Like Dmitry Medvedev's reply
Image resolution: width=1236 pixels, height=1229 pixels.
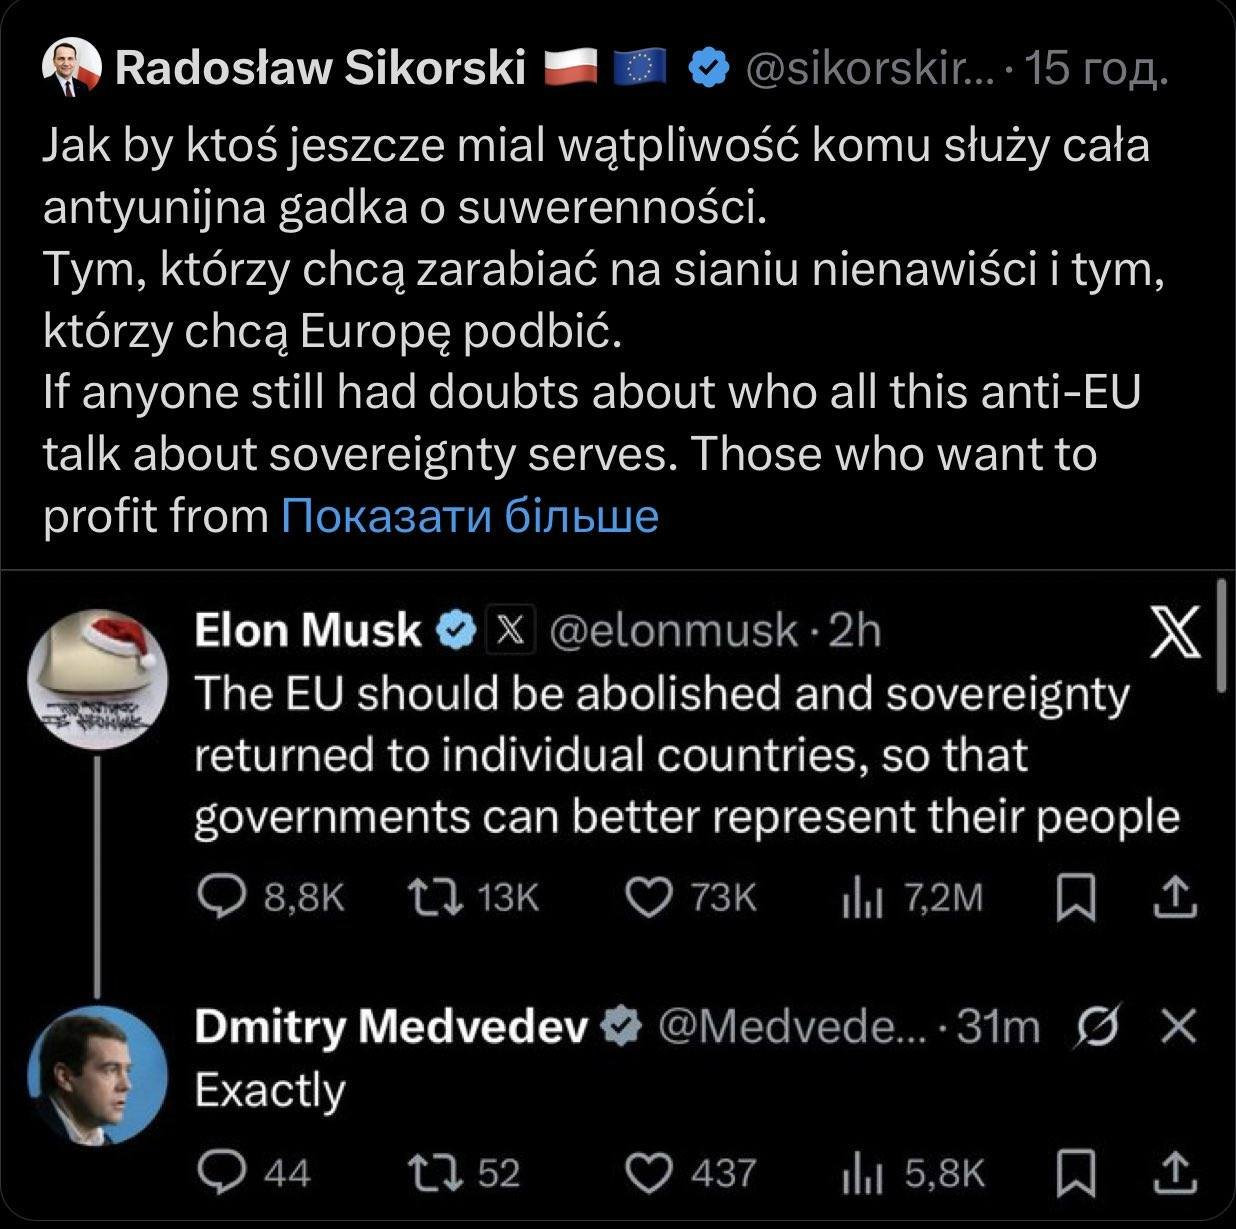pos(648,1171)
